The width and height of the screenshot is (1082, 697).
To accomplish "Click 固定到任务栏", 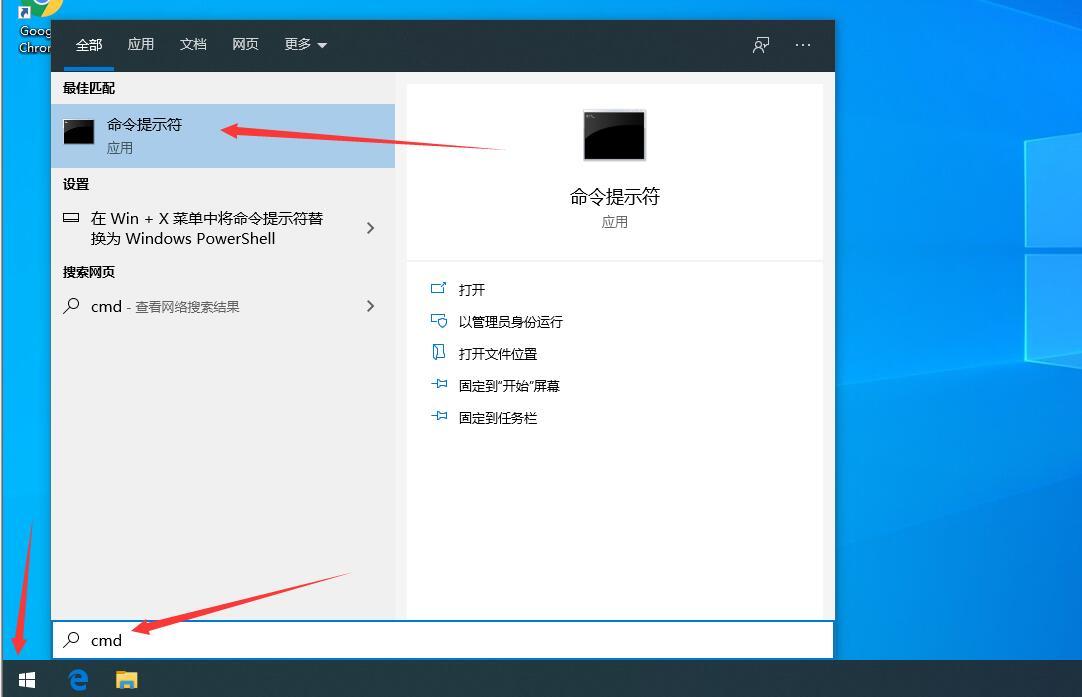I will [x=498, y=418].
